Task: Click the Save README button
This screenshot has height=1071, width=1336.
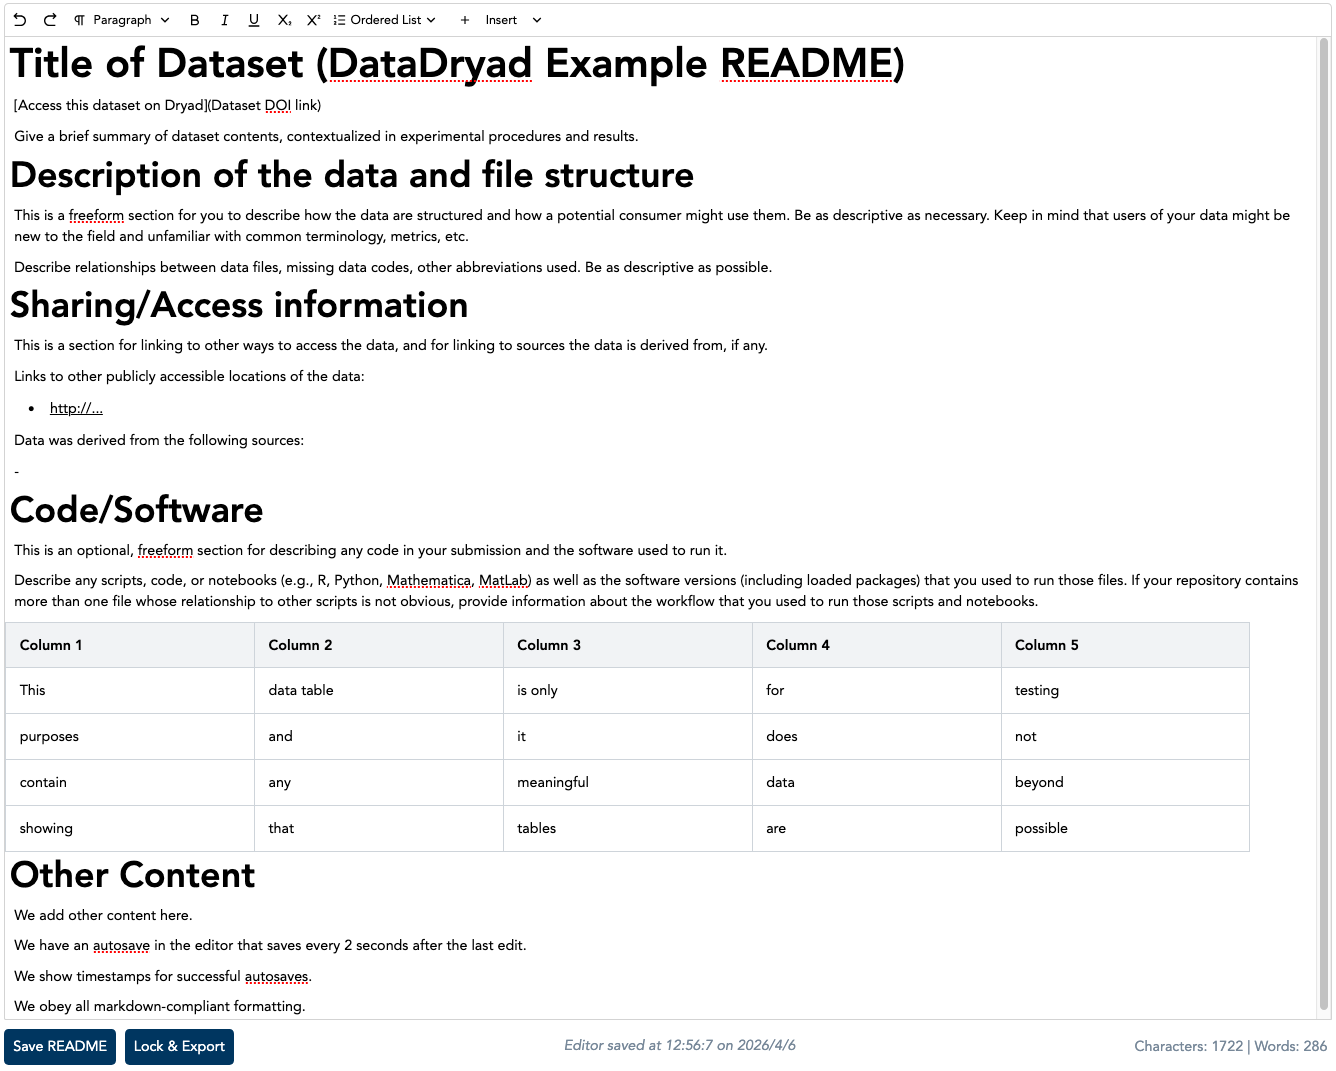Action: [x=60, y=1046]
